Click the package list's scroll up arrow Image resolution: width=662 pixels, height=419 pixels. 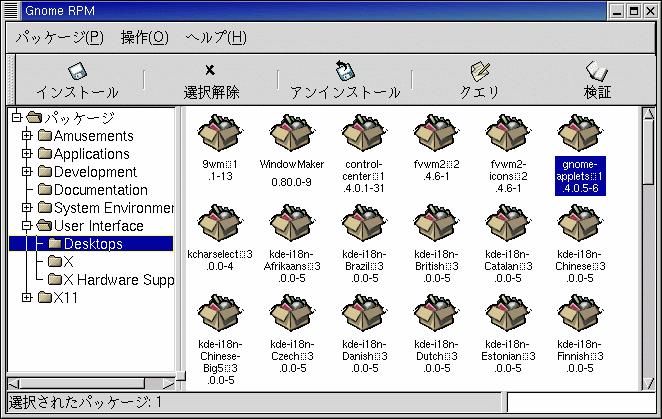coord(648,114)
